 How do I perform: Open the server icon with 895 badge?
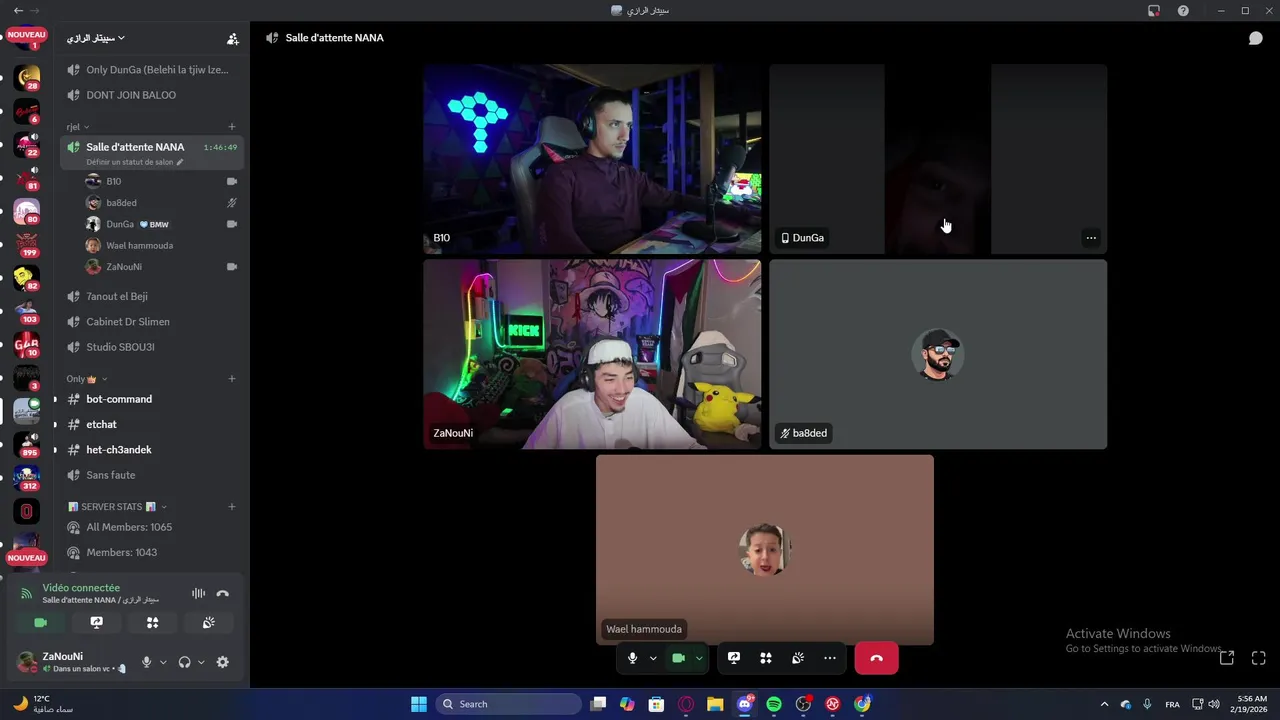[x=27, y=445]
